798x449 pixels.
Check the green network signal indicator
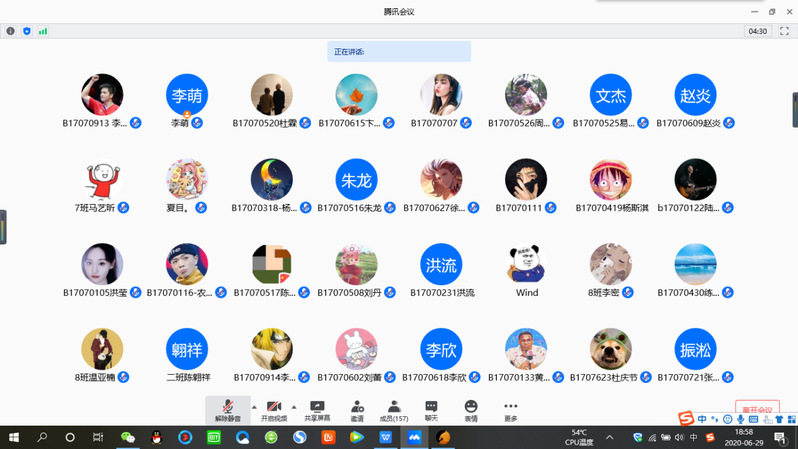pos(43,31)
